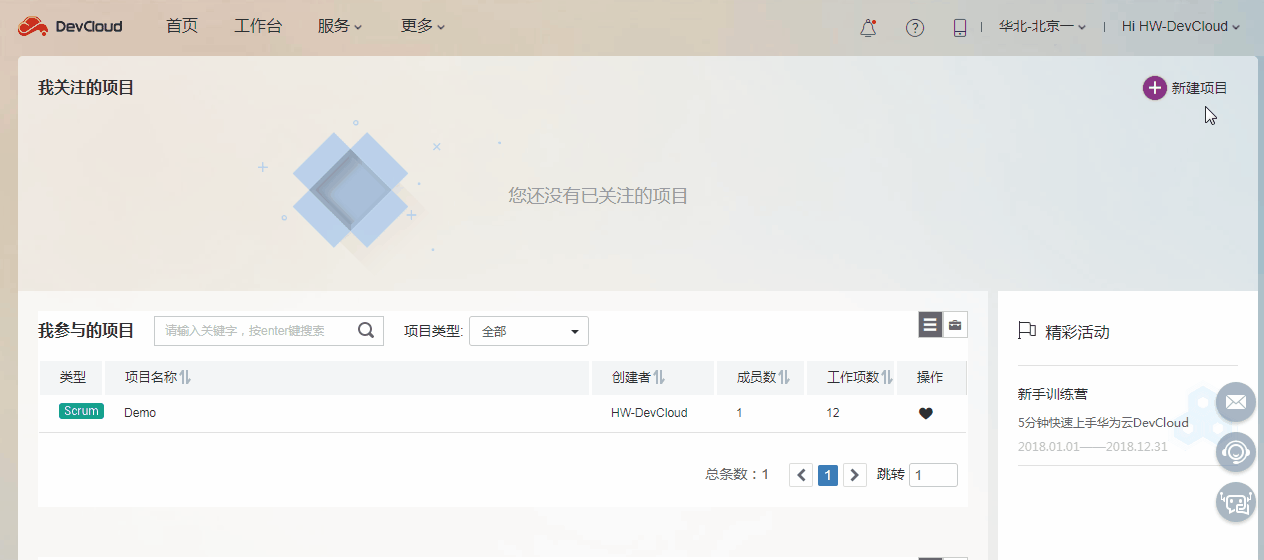
Task: Select page 1 button
Action: point(828,475)
